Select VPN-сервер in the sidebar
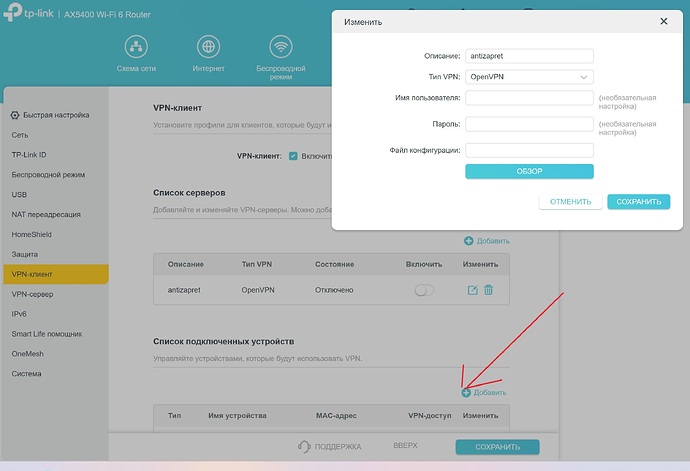This screenshot has width=690, height=471. click(32, 295)
